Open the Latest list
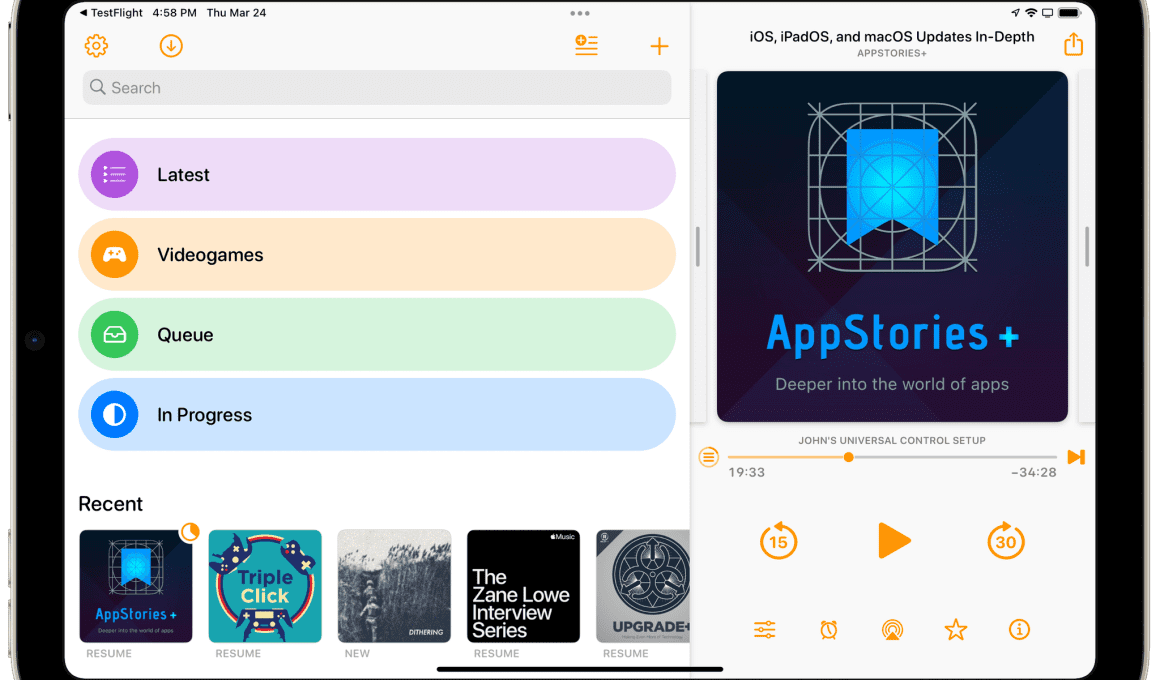The image size is (1160, 680). tap(377, 175)
